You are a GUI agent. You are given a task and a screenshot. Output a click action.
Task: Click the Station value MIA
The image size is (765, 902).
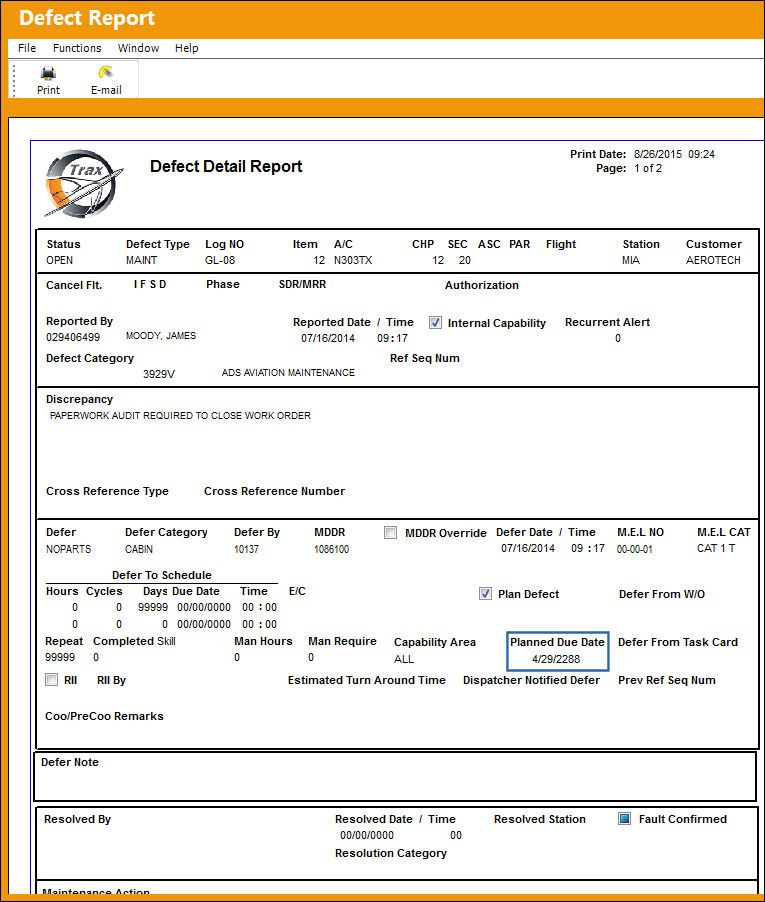(x=631, y=261)
